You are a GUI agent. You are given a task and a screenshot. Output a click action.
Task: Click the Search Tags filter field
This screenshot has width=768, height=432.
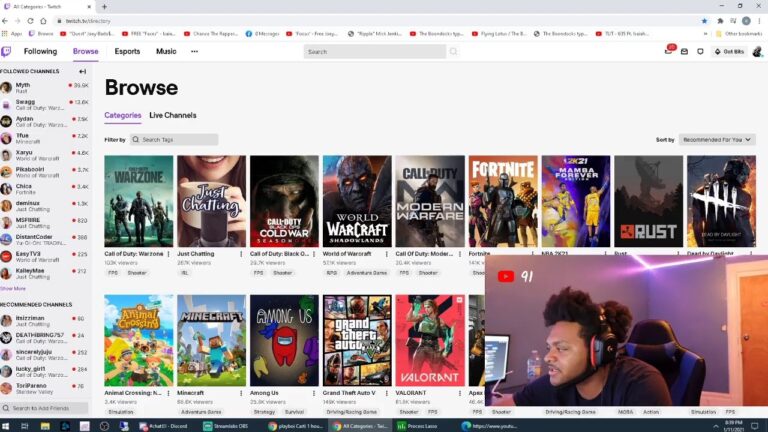[x=174, y=140]
